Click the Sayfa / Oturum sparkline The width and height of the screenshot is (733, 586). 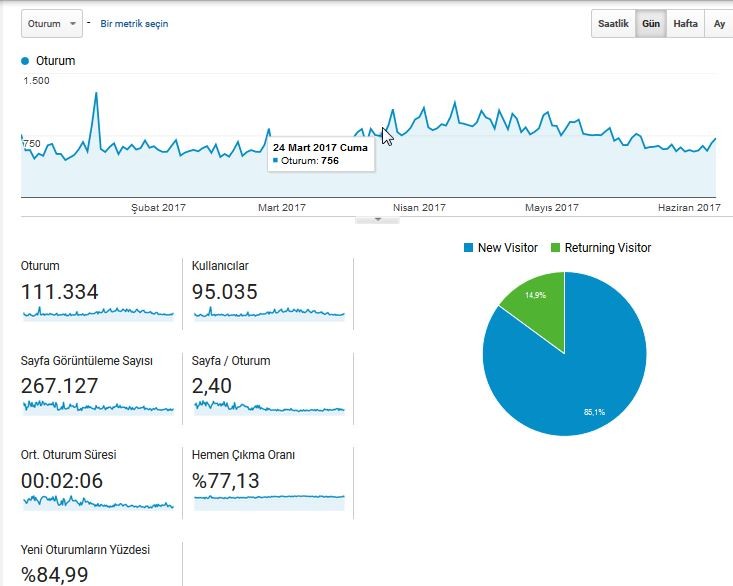coord(269,407)
